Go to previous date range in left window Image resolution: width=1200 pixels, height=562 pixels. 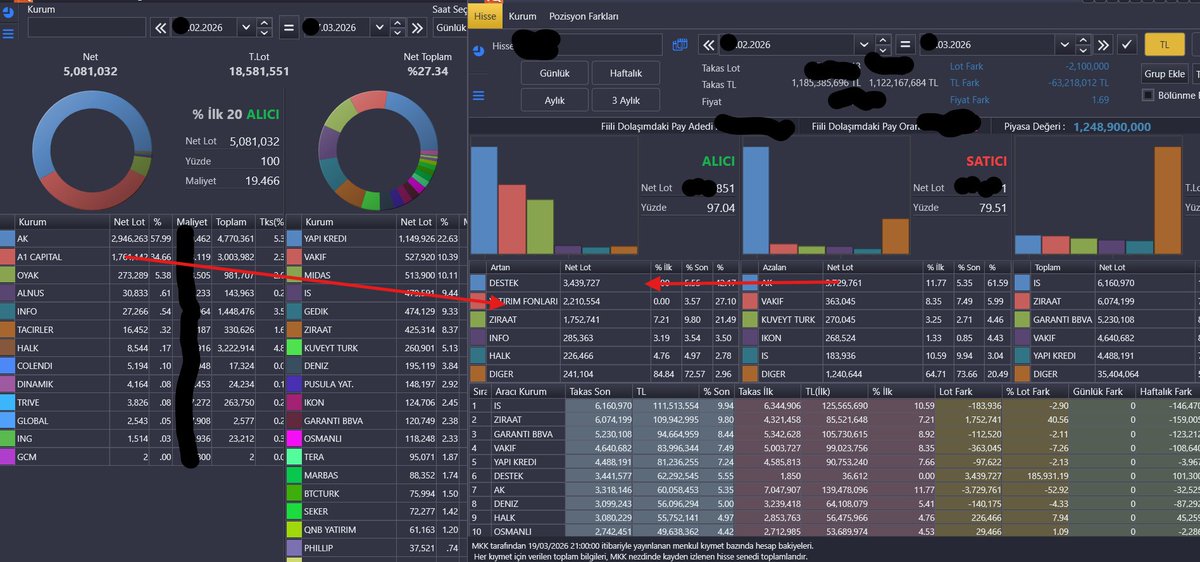coord(160,28)
